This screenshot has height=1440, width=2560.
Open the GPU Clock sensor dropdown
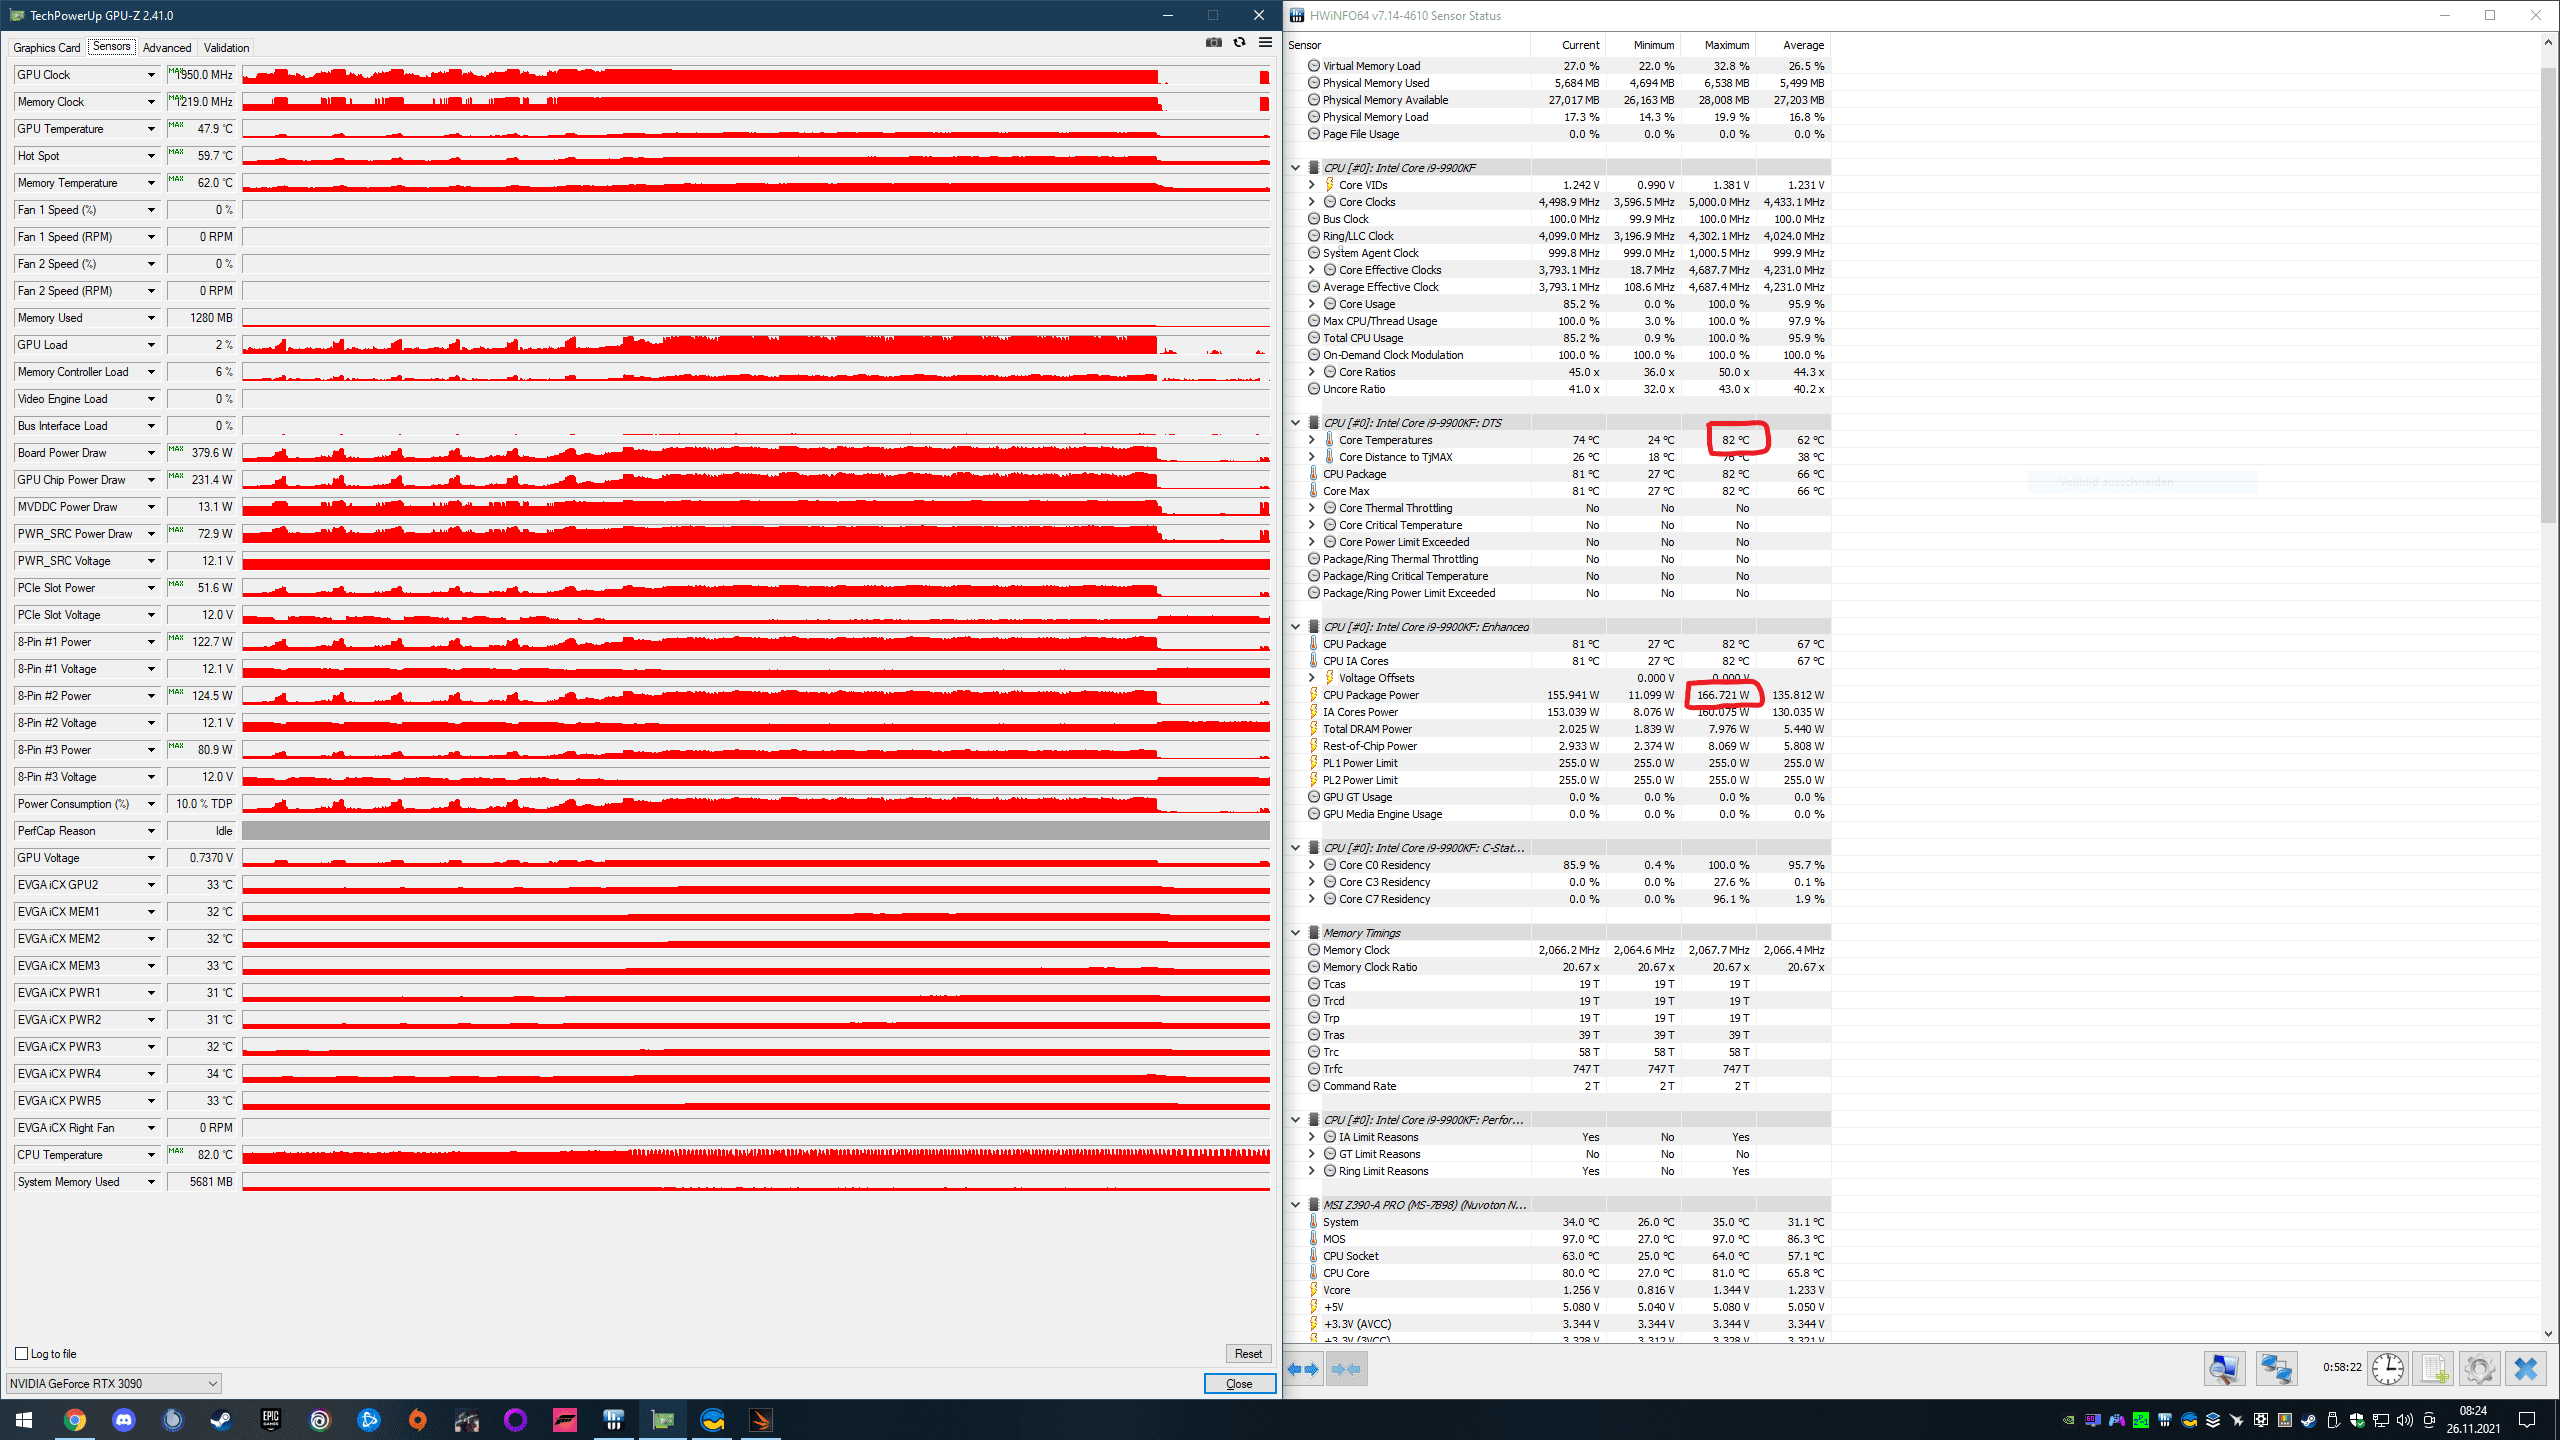[151, 75]
